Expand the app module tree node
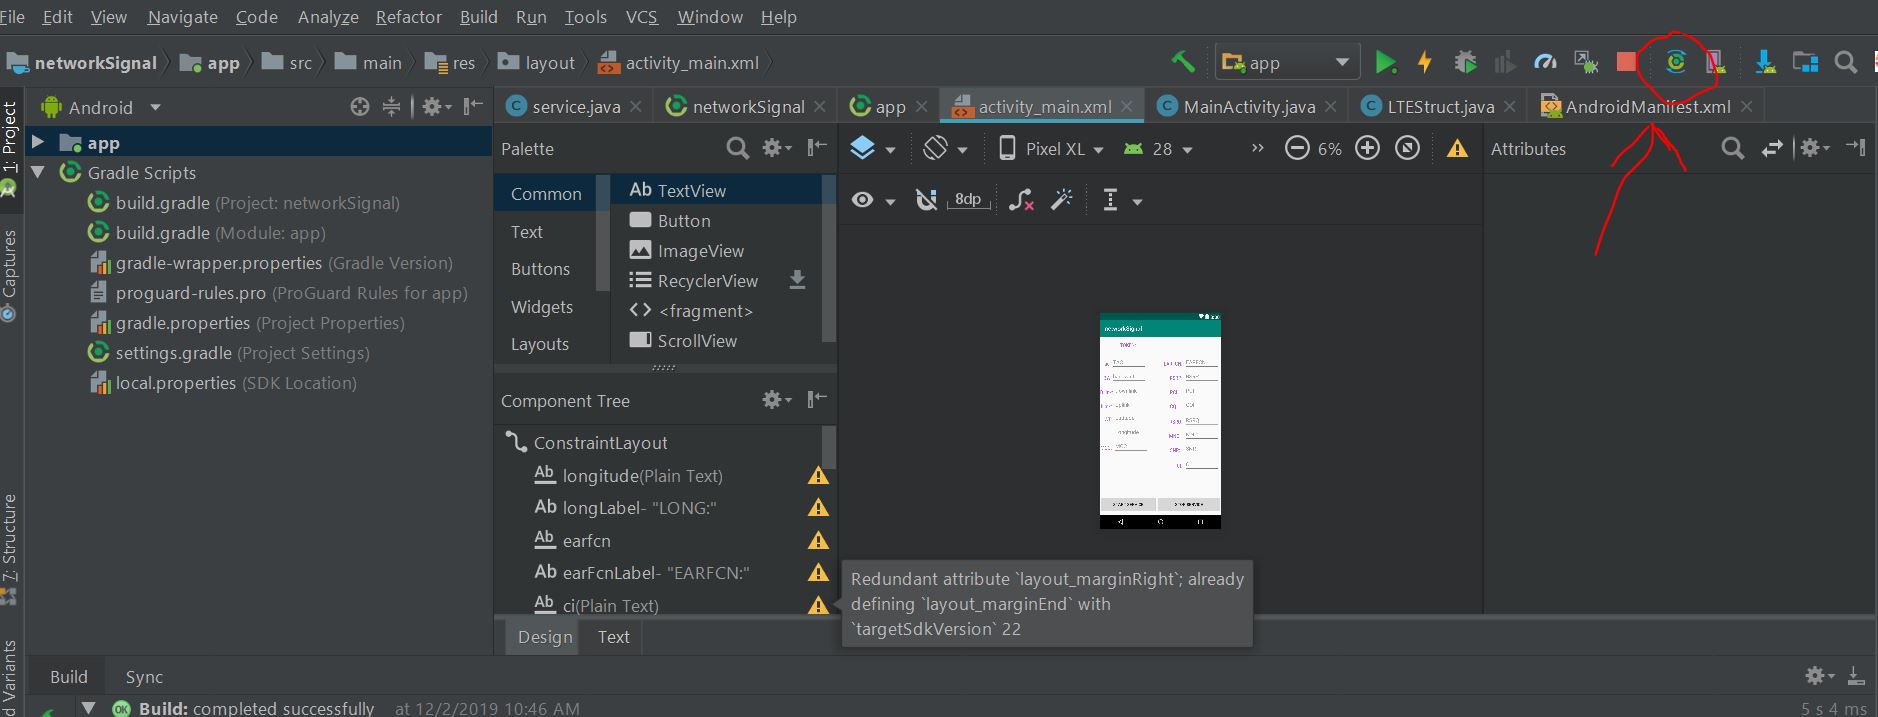This screenshot has width=1878, height=717. pyautogui.click(x=38, y=142)
